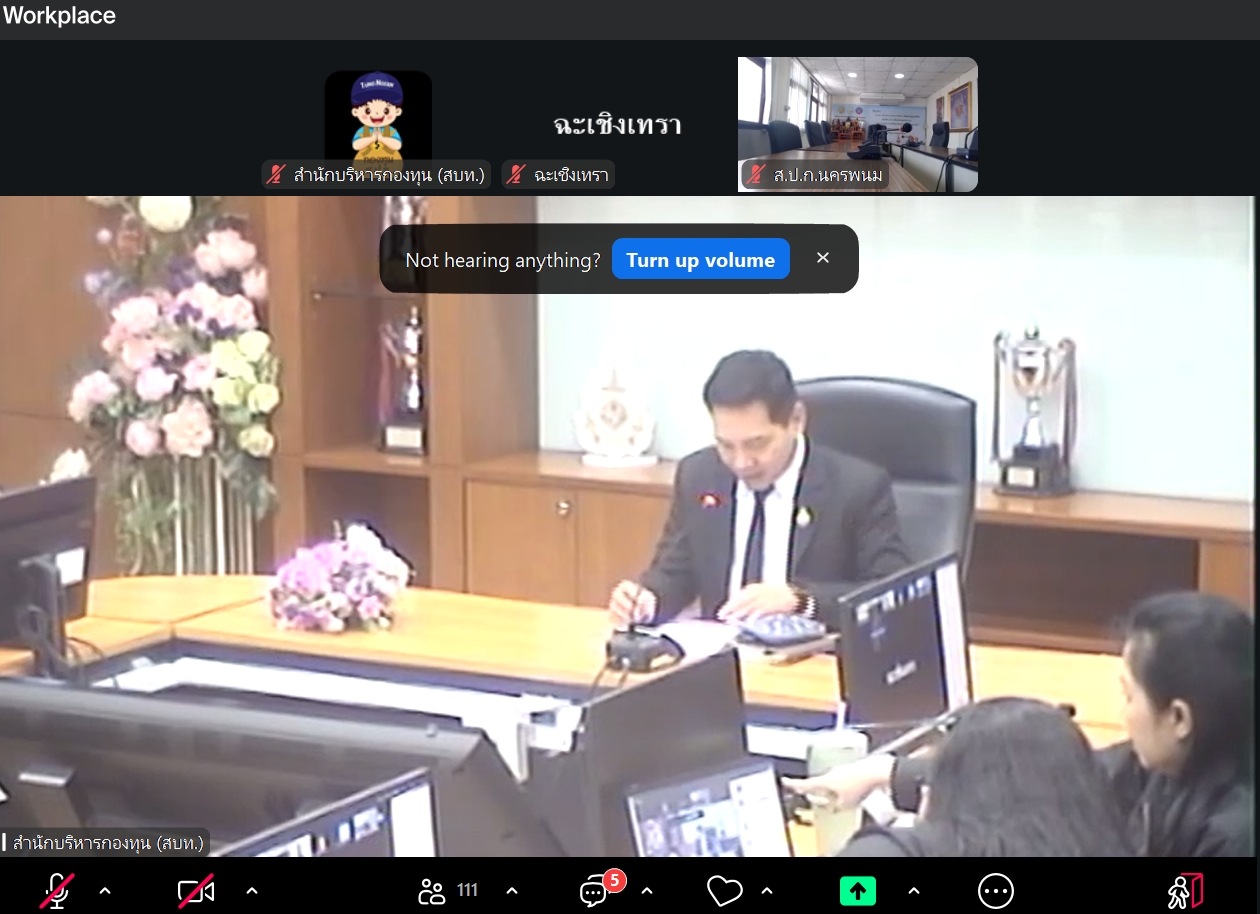This screenshot has height=914, width=1260.
Task: Unmute the microphone in the toolbar
Action: point(57,890)
